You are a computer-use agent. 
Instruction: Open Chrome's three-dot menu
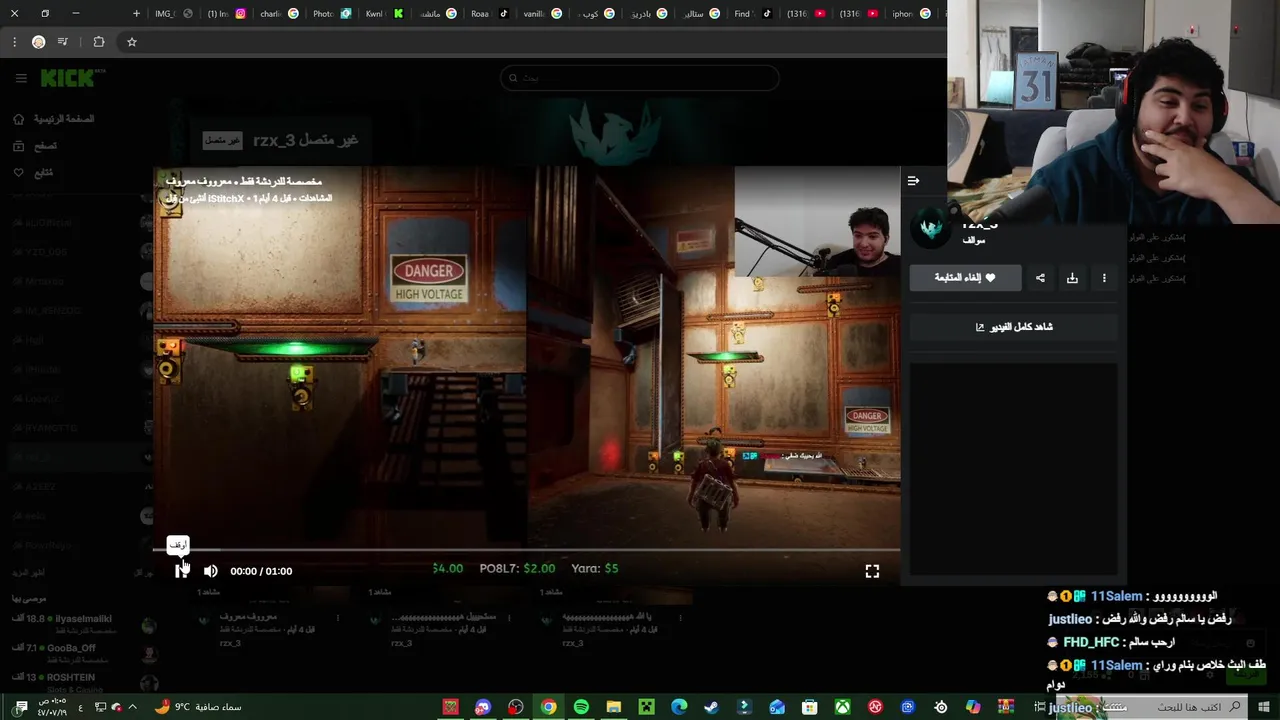[14, 42]
